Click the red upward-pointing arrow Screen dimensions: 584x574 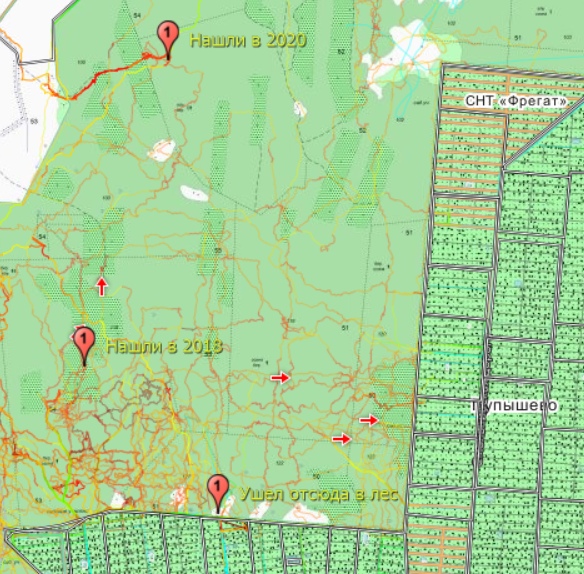tap(102, 286)
